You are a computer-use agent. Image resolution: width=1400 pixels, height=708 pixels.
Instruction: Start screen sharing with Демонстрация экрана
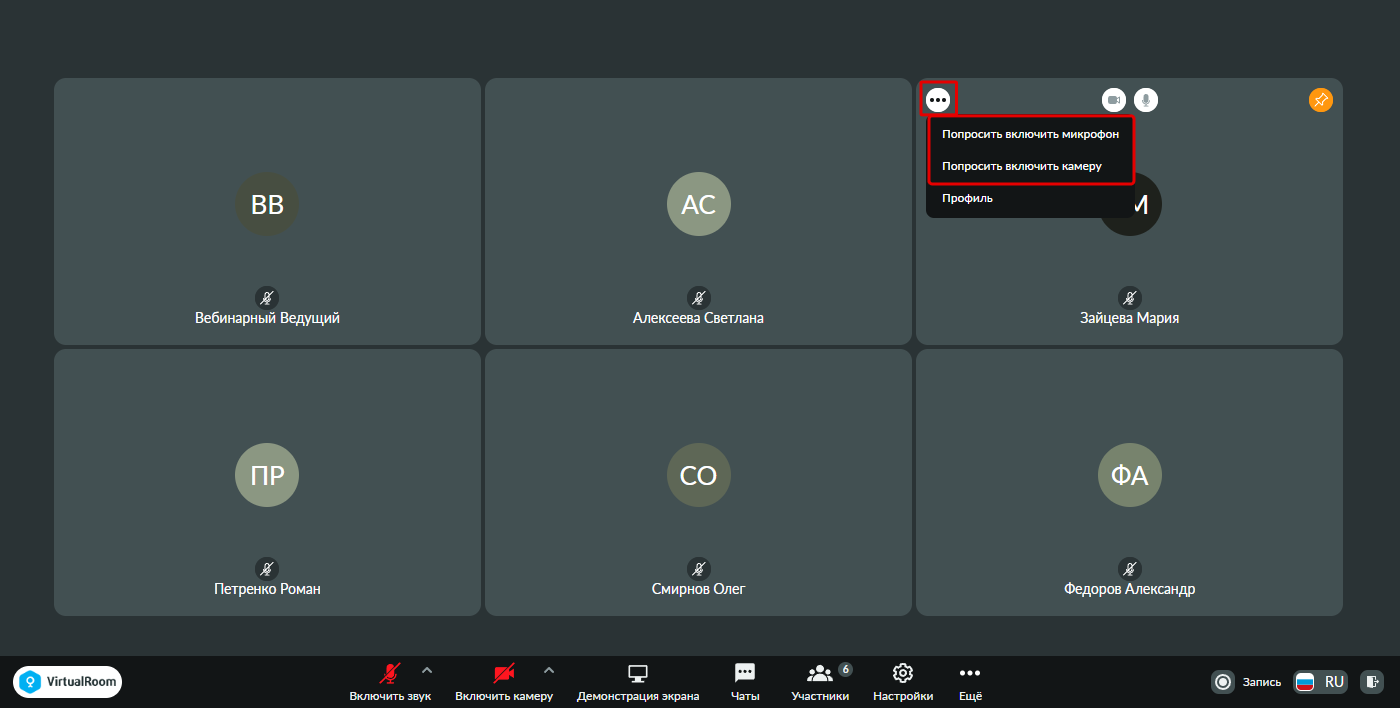pos(638,682)
